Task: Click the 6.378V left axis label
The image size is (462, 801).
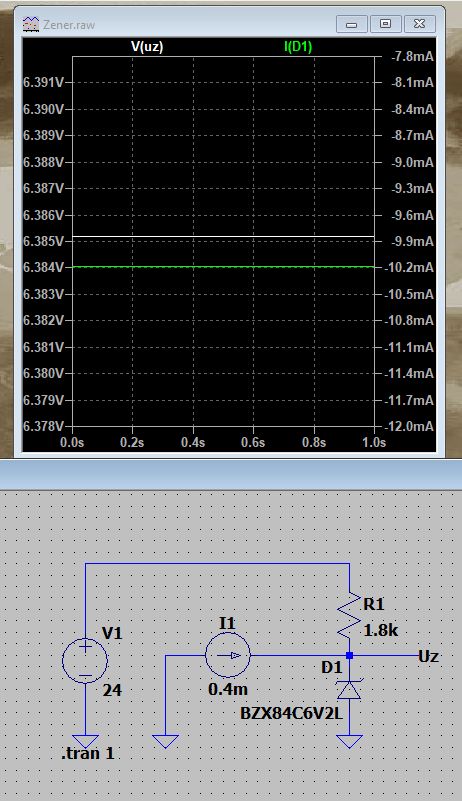Action: (x=43, y=426)
